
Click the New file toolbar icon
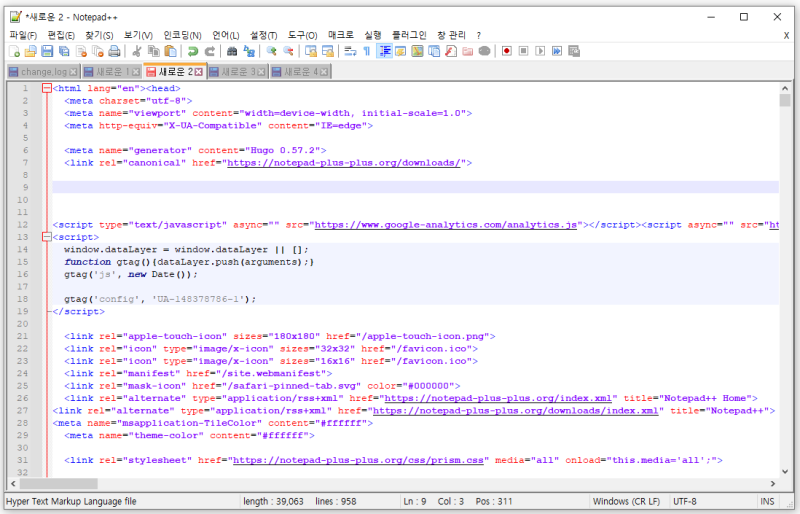(x=14, y=51)
